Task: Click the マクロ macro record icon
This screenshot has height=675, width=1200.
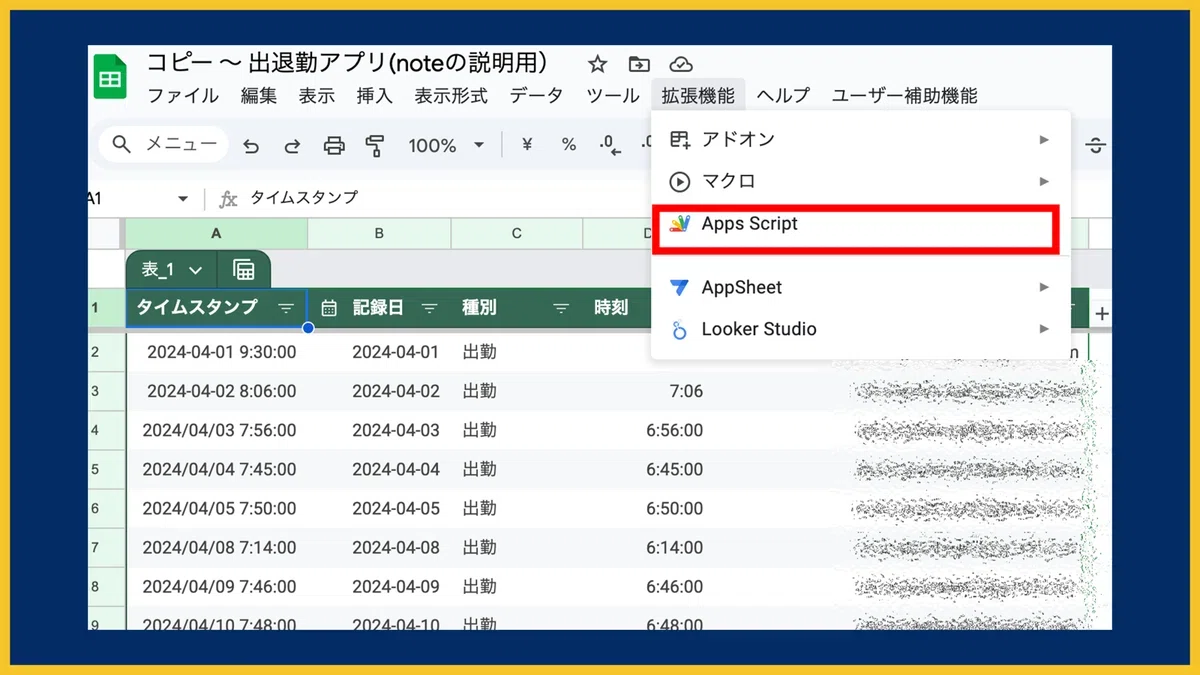Action: (x=680, y=182)
